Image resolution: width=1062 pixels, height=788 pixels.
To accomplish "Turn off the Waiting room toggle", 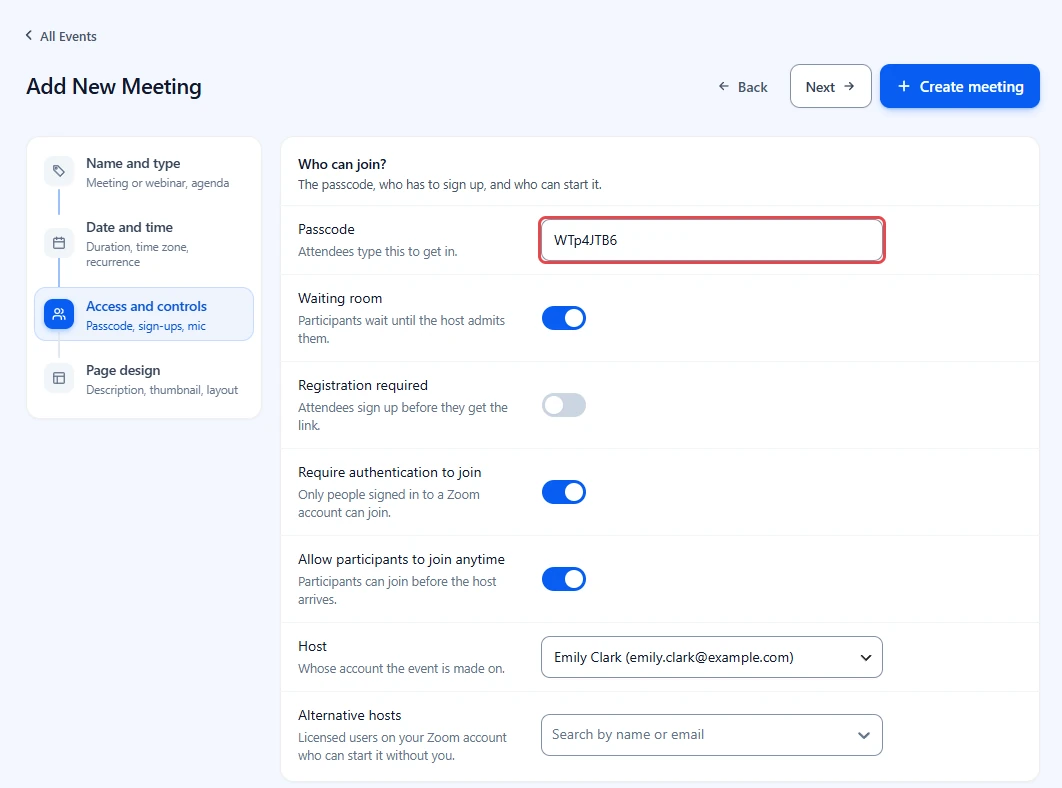I will [564, 318].
